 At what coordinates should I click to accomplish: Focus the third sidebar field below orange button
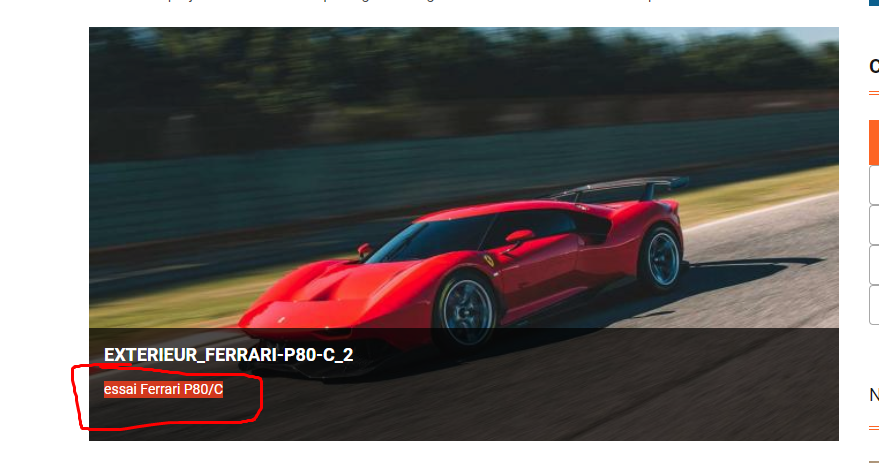pos(874,264)
